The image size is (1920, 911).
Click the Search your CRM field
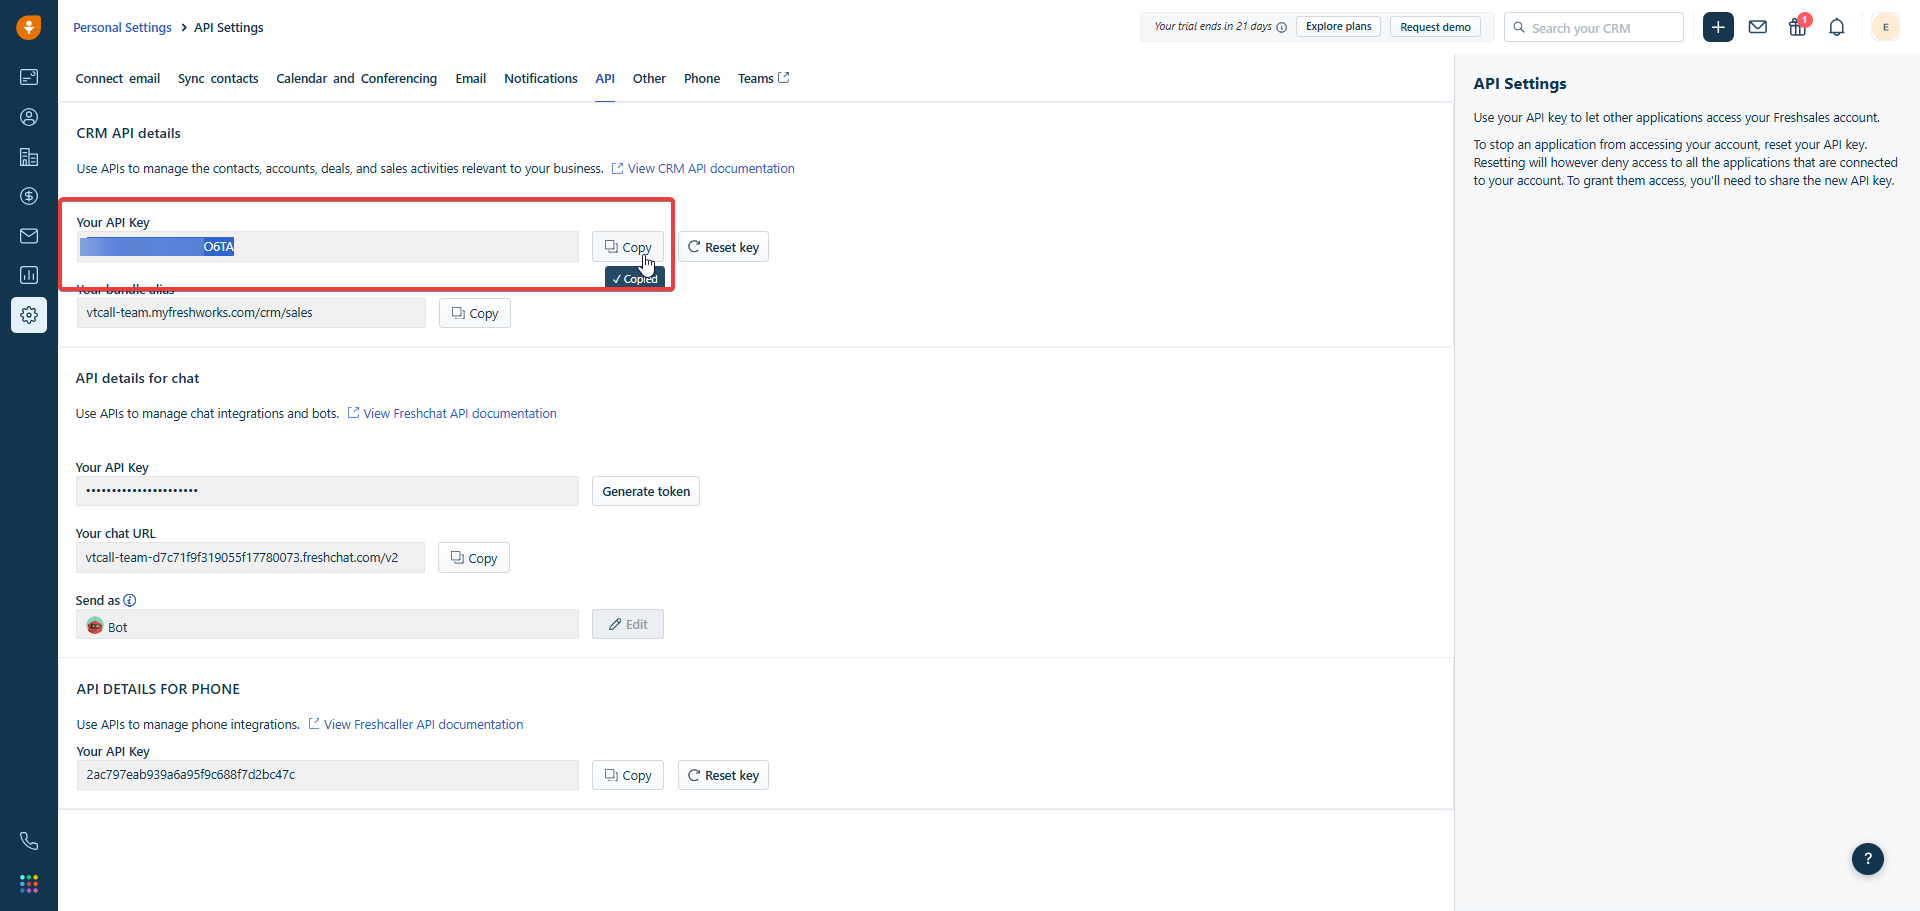[1594, 27]
